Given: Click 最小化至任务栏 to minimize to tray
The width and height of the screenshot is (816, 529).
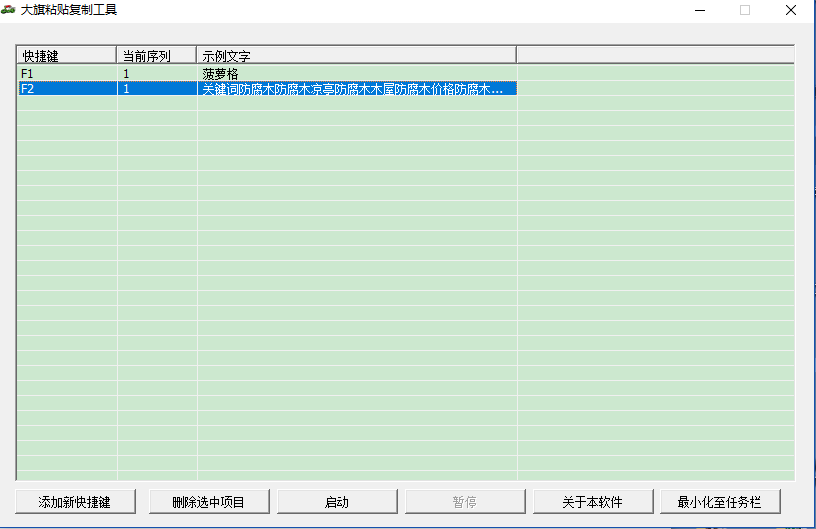Looking at the screenshot, I should pos(720,502).
